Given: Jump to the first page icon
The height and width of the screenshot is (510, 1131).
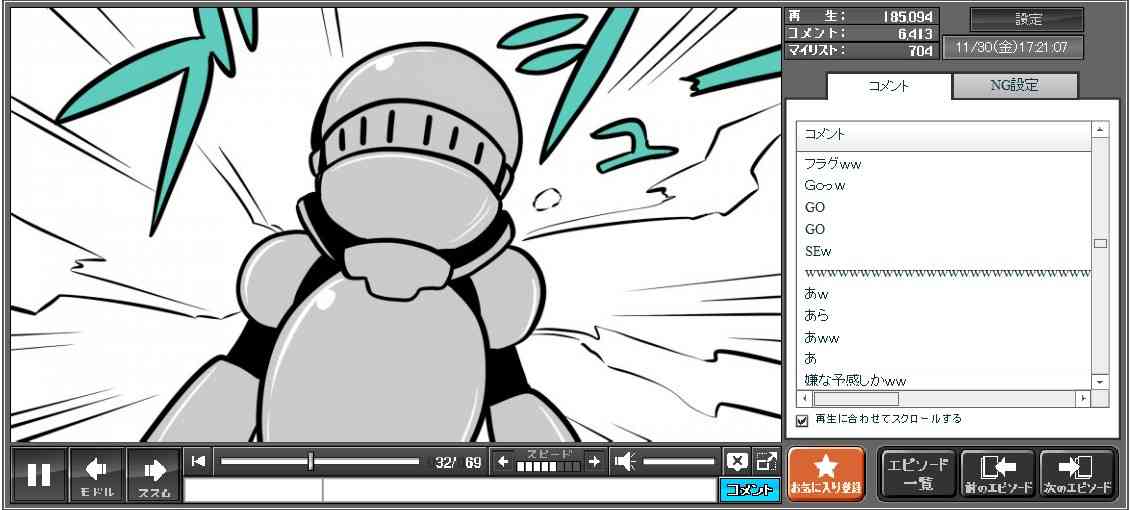Looking at the screenshot, I should pos(198,461).
